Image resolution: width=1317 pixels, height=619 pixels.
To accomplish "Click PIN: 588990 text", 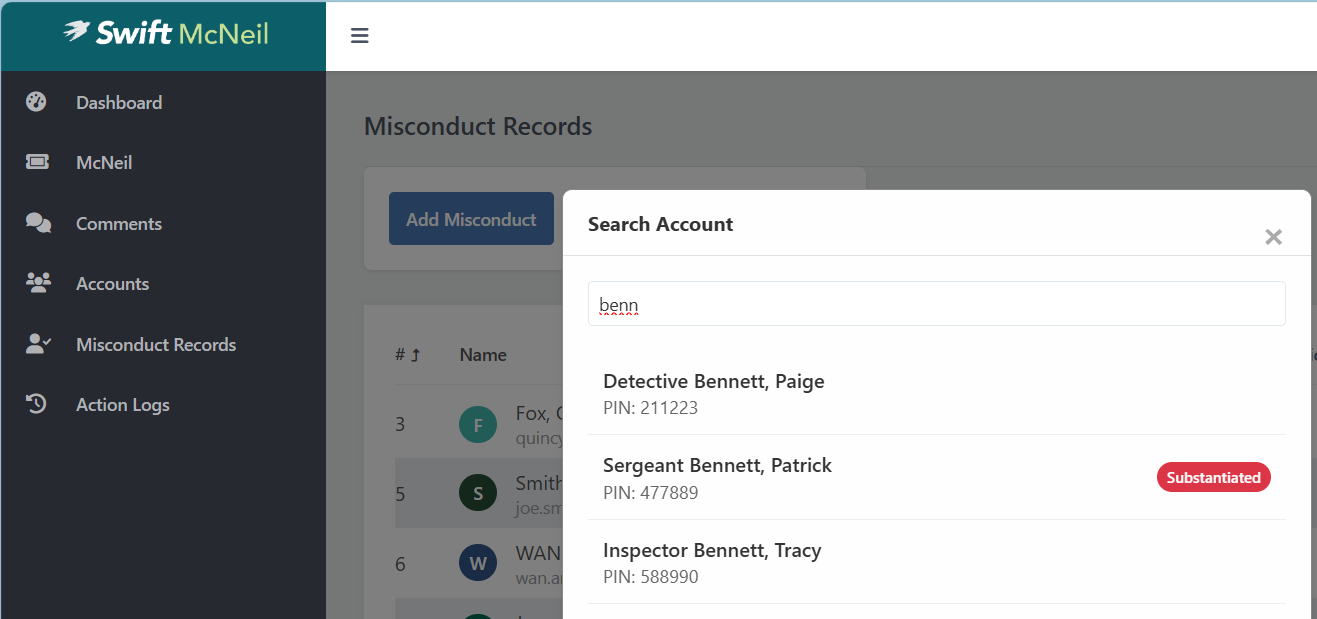I will click(650, 577).
